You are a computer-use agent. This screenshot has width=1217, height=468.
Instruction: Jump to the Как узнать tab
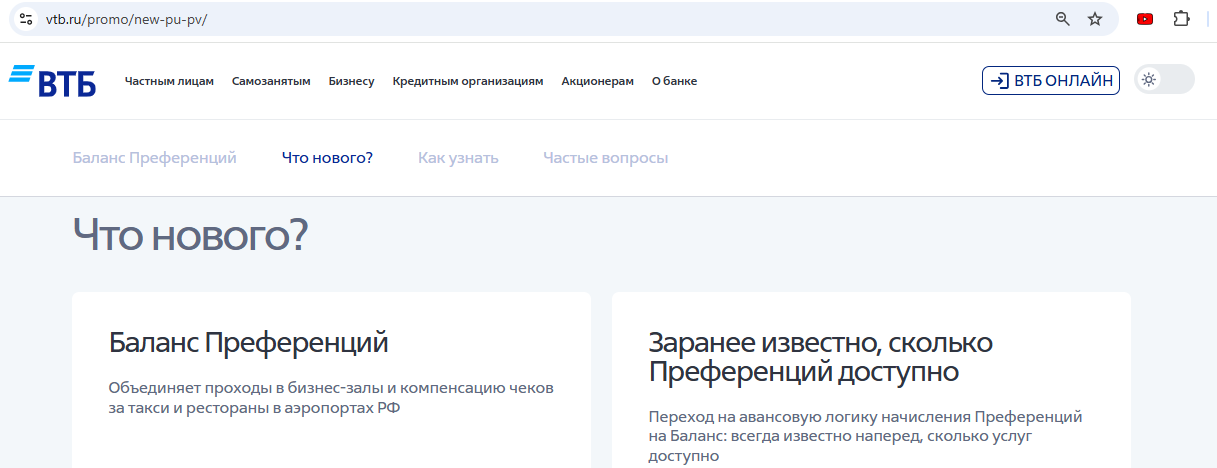coord(458,158)
